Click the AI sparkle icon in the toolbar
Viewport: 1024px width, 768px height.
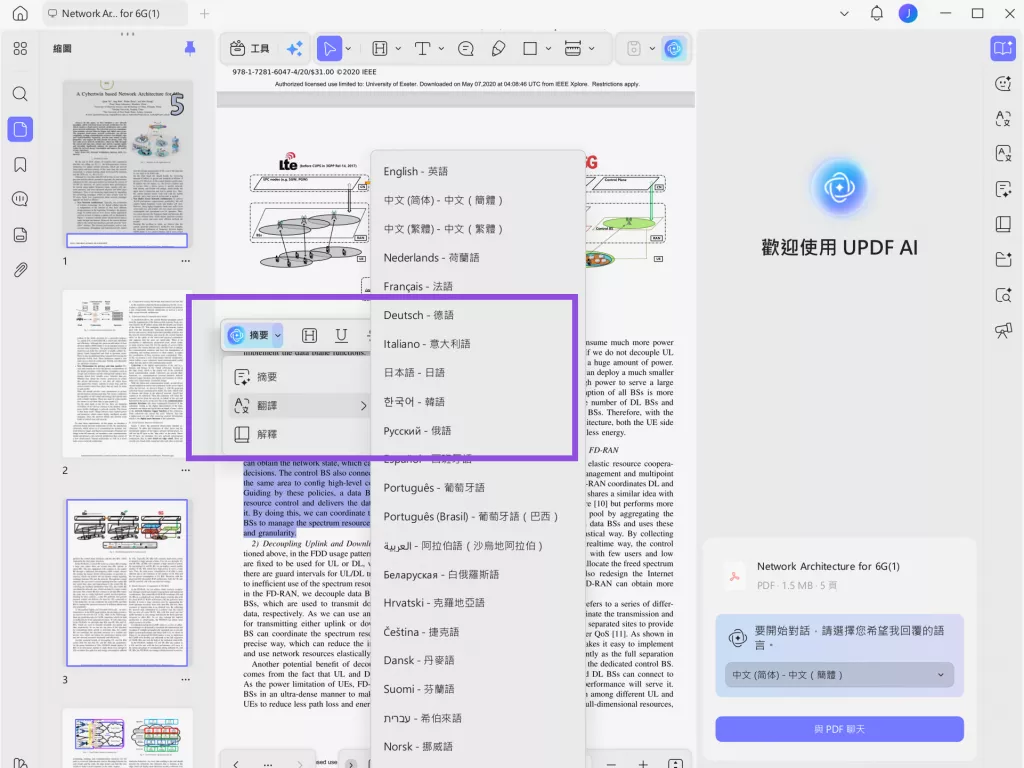click(294, 48)
